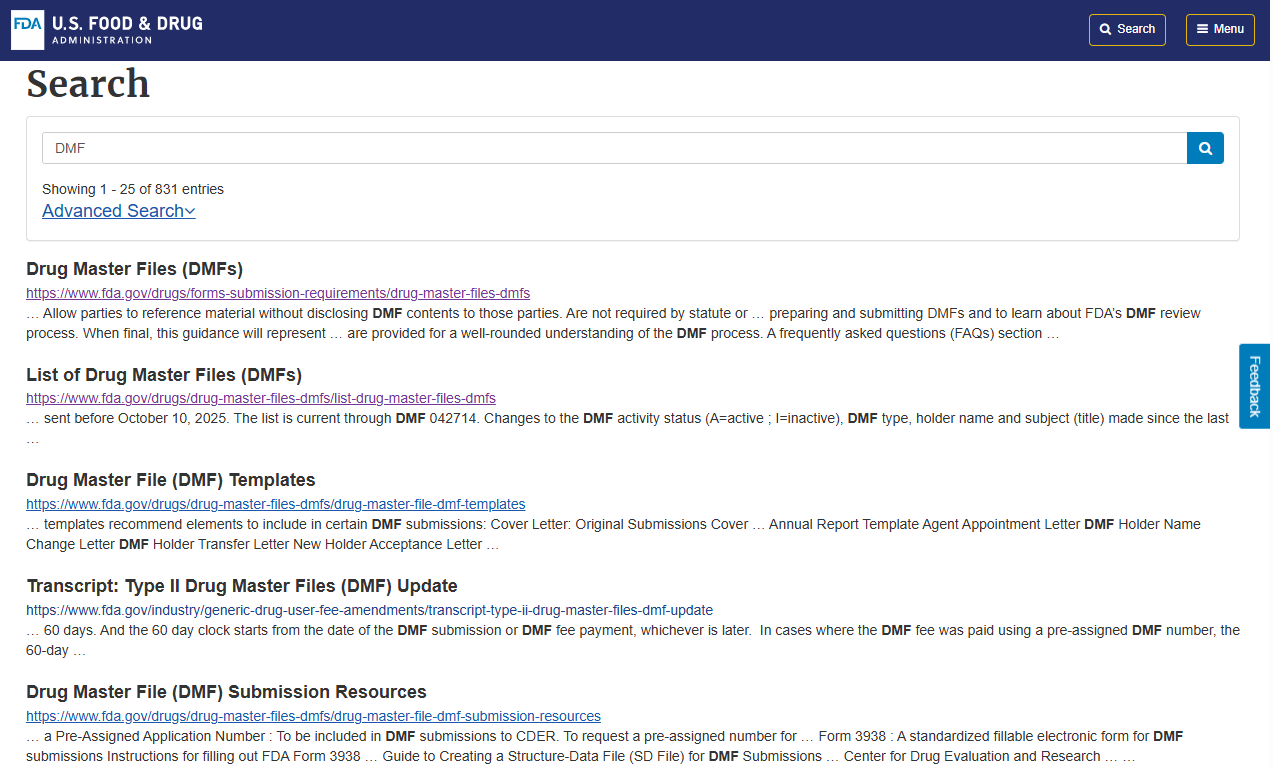Follow the list-drug-master-files-dmfs URL link
This screenshot has height=769, width=1273.
[x=261, y=398]
